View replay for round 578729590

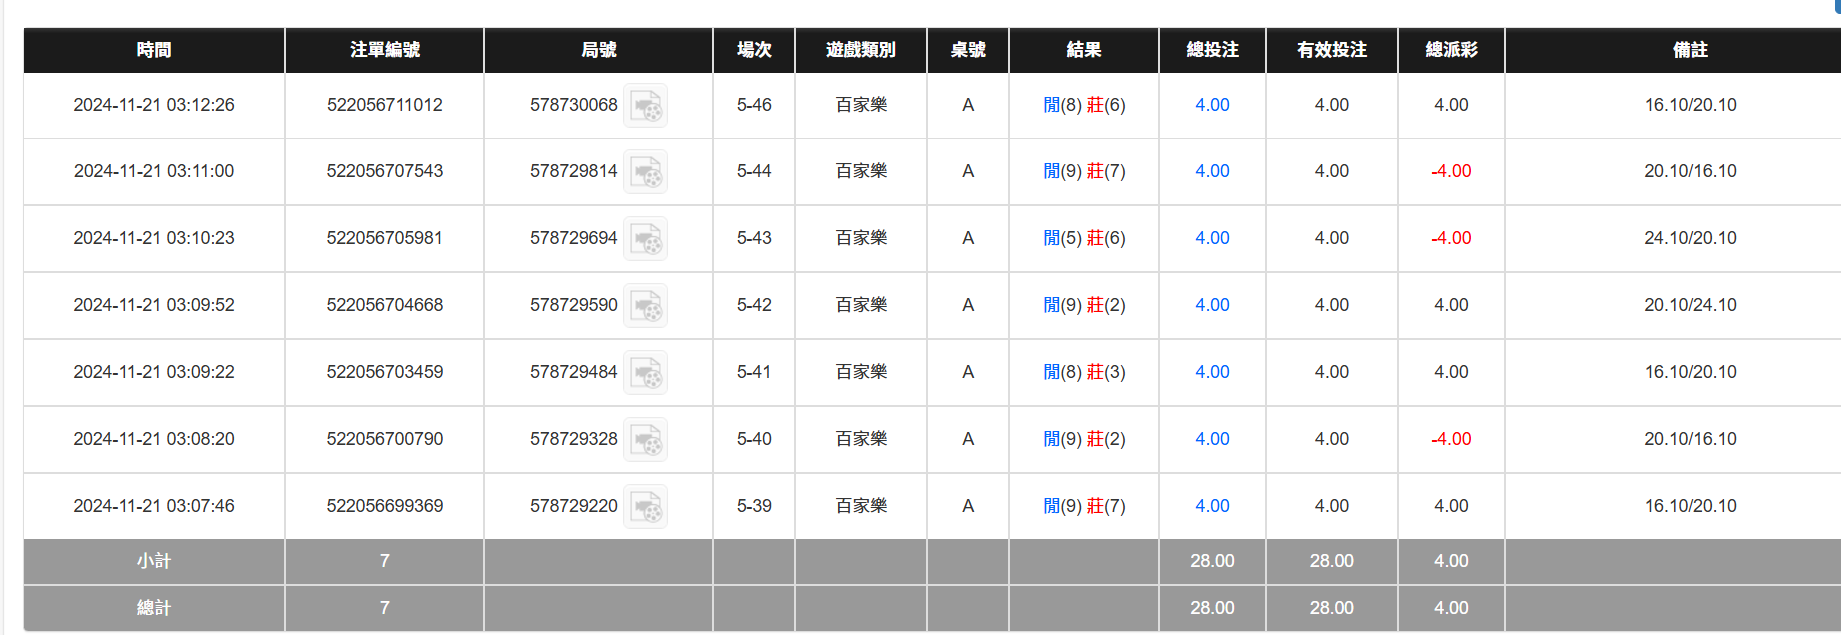(646, 306)
